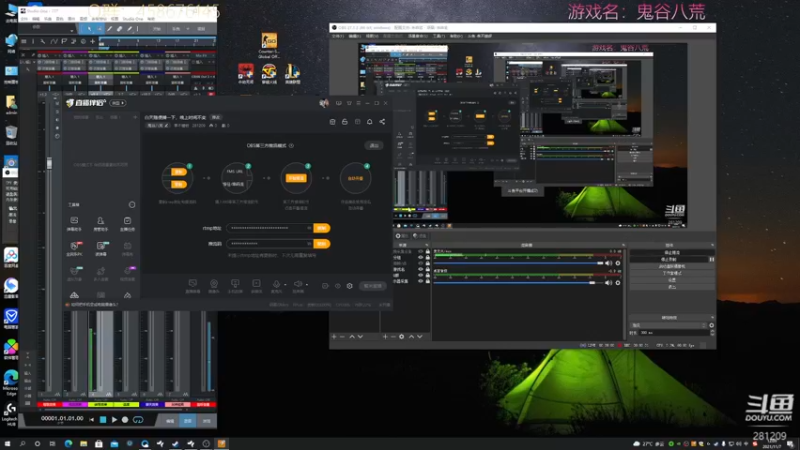Screen dimensions: 800x450
Task: Adjust the second OBS mixer volume slider
Action: 518,283
